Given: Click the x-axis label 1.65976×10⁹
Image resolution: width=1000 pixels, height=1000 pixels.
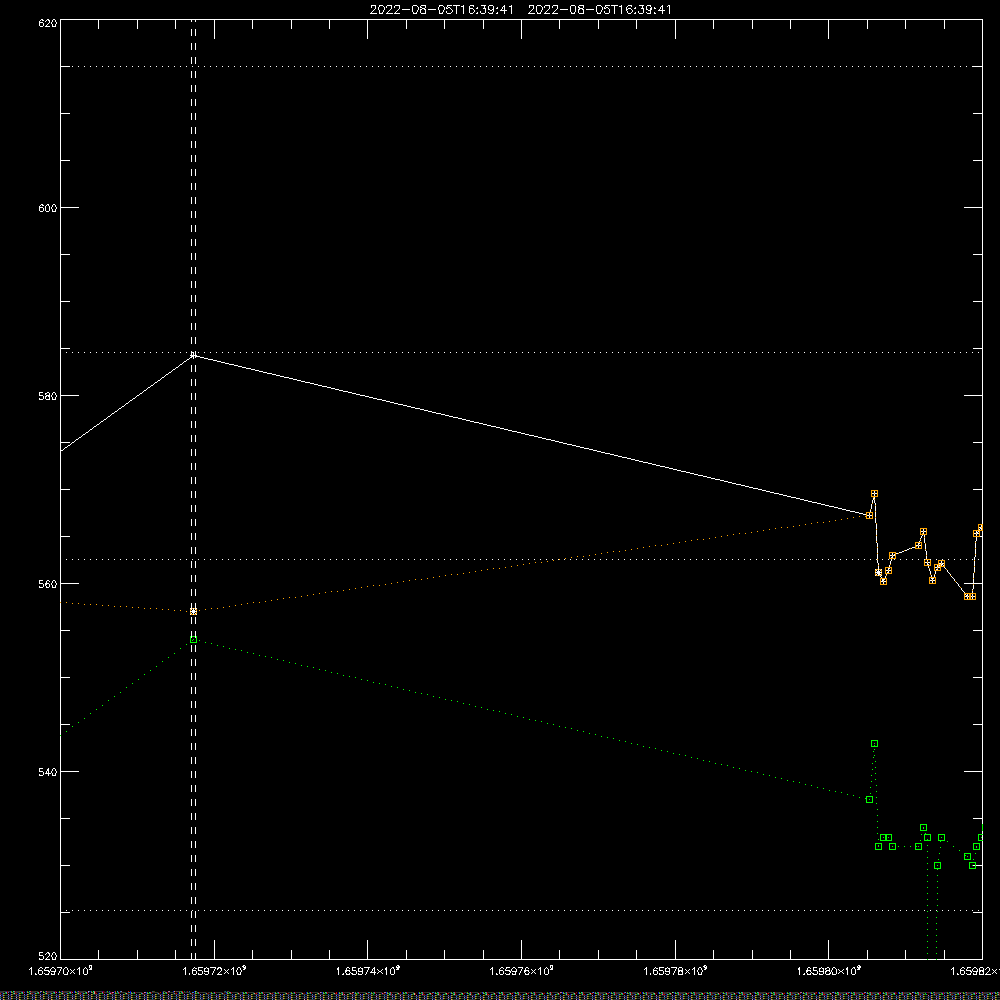Looking at the screenshot, I should coord(522,971).
